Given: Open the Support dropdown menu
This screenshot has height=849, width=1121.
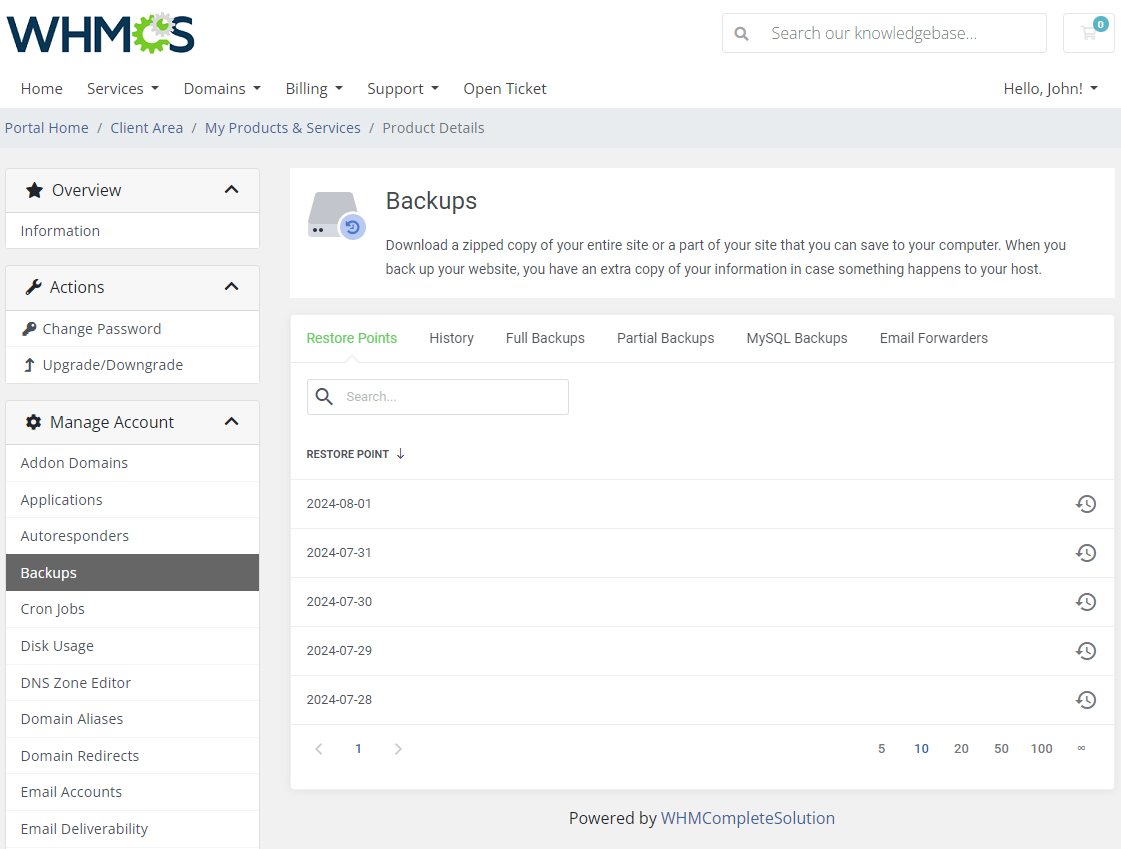Looking at the screenshot, I should click(x=403, y=89).
